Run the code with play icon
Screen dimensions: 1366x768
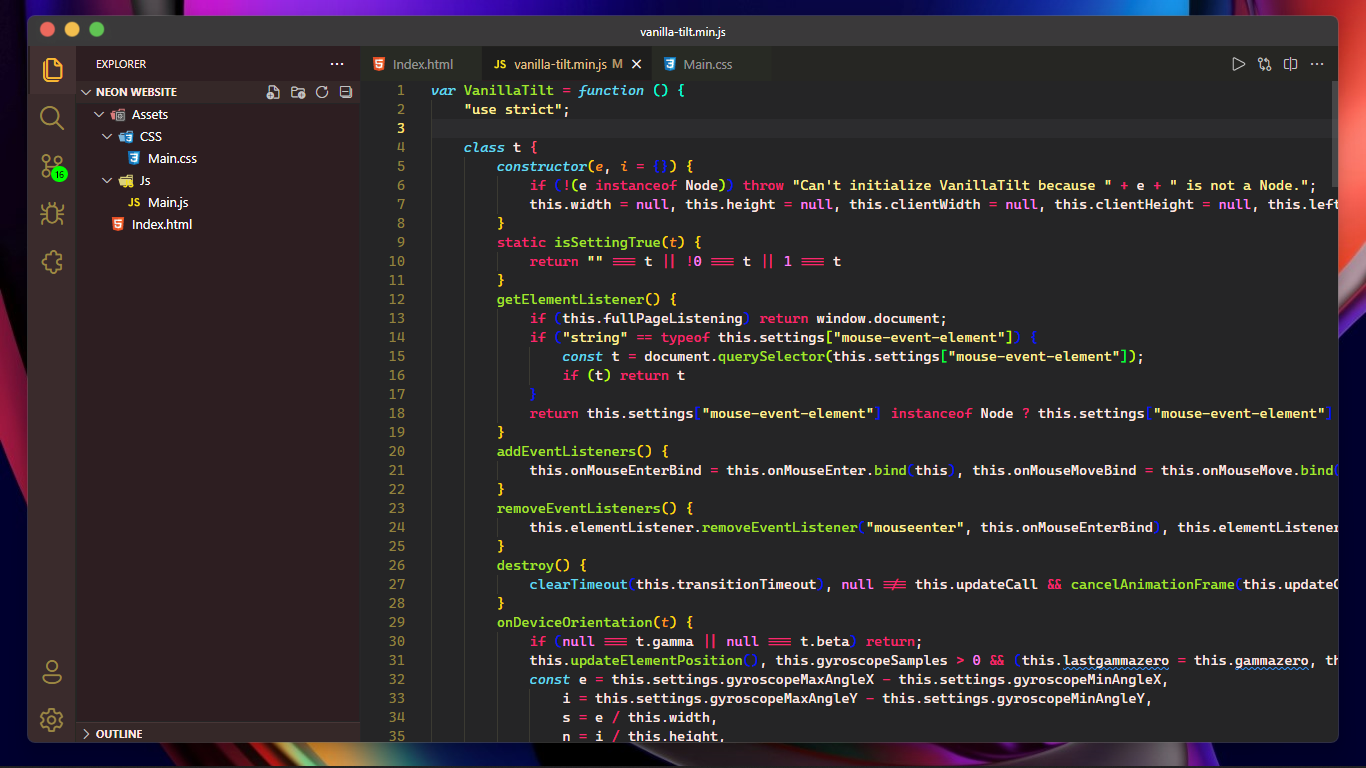click(1238, 64)
